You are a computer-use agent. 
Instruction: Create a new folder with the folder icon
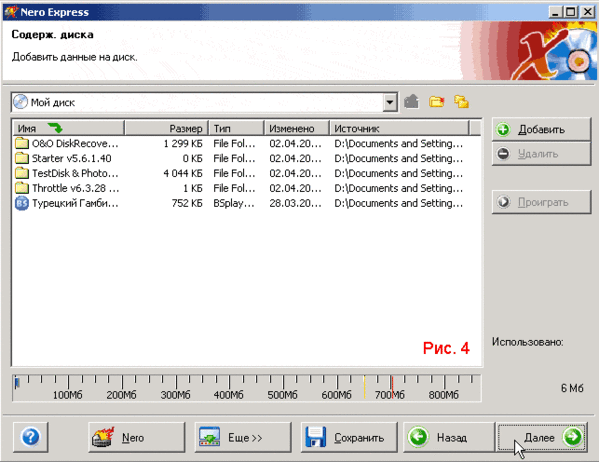[x=437, y=102]
